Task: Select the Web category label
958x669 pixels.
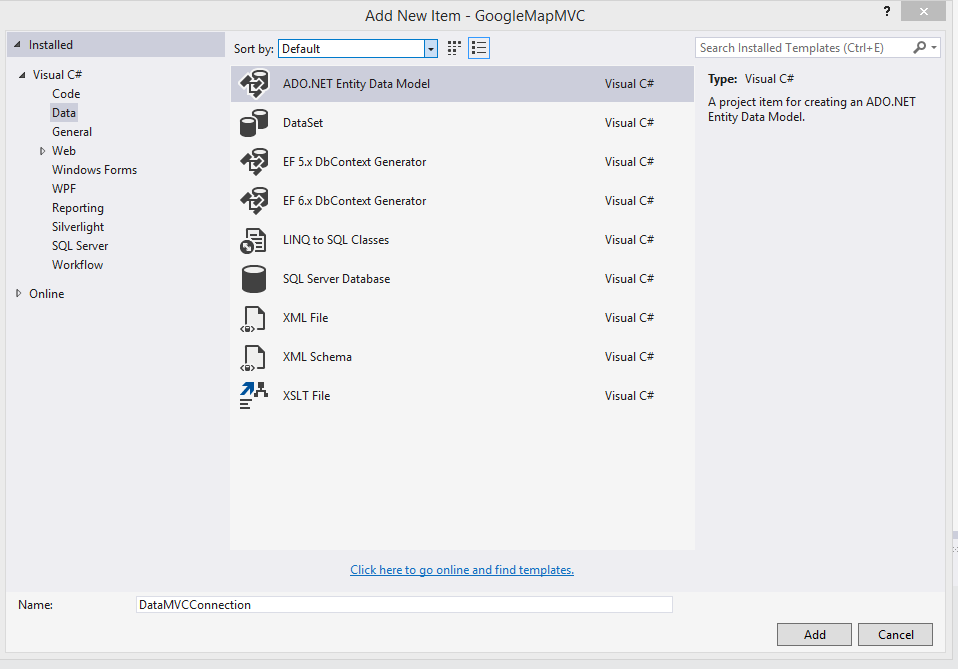Action: [x=64, y=151]
